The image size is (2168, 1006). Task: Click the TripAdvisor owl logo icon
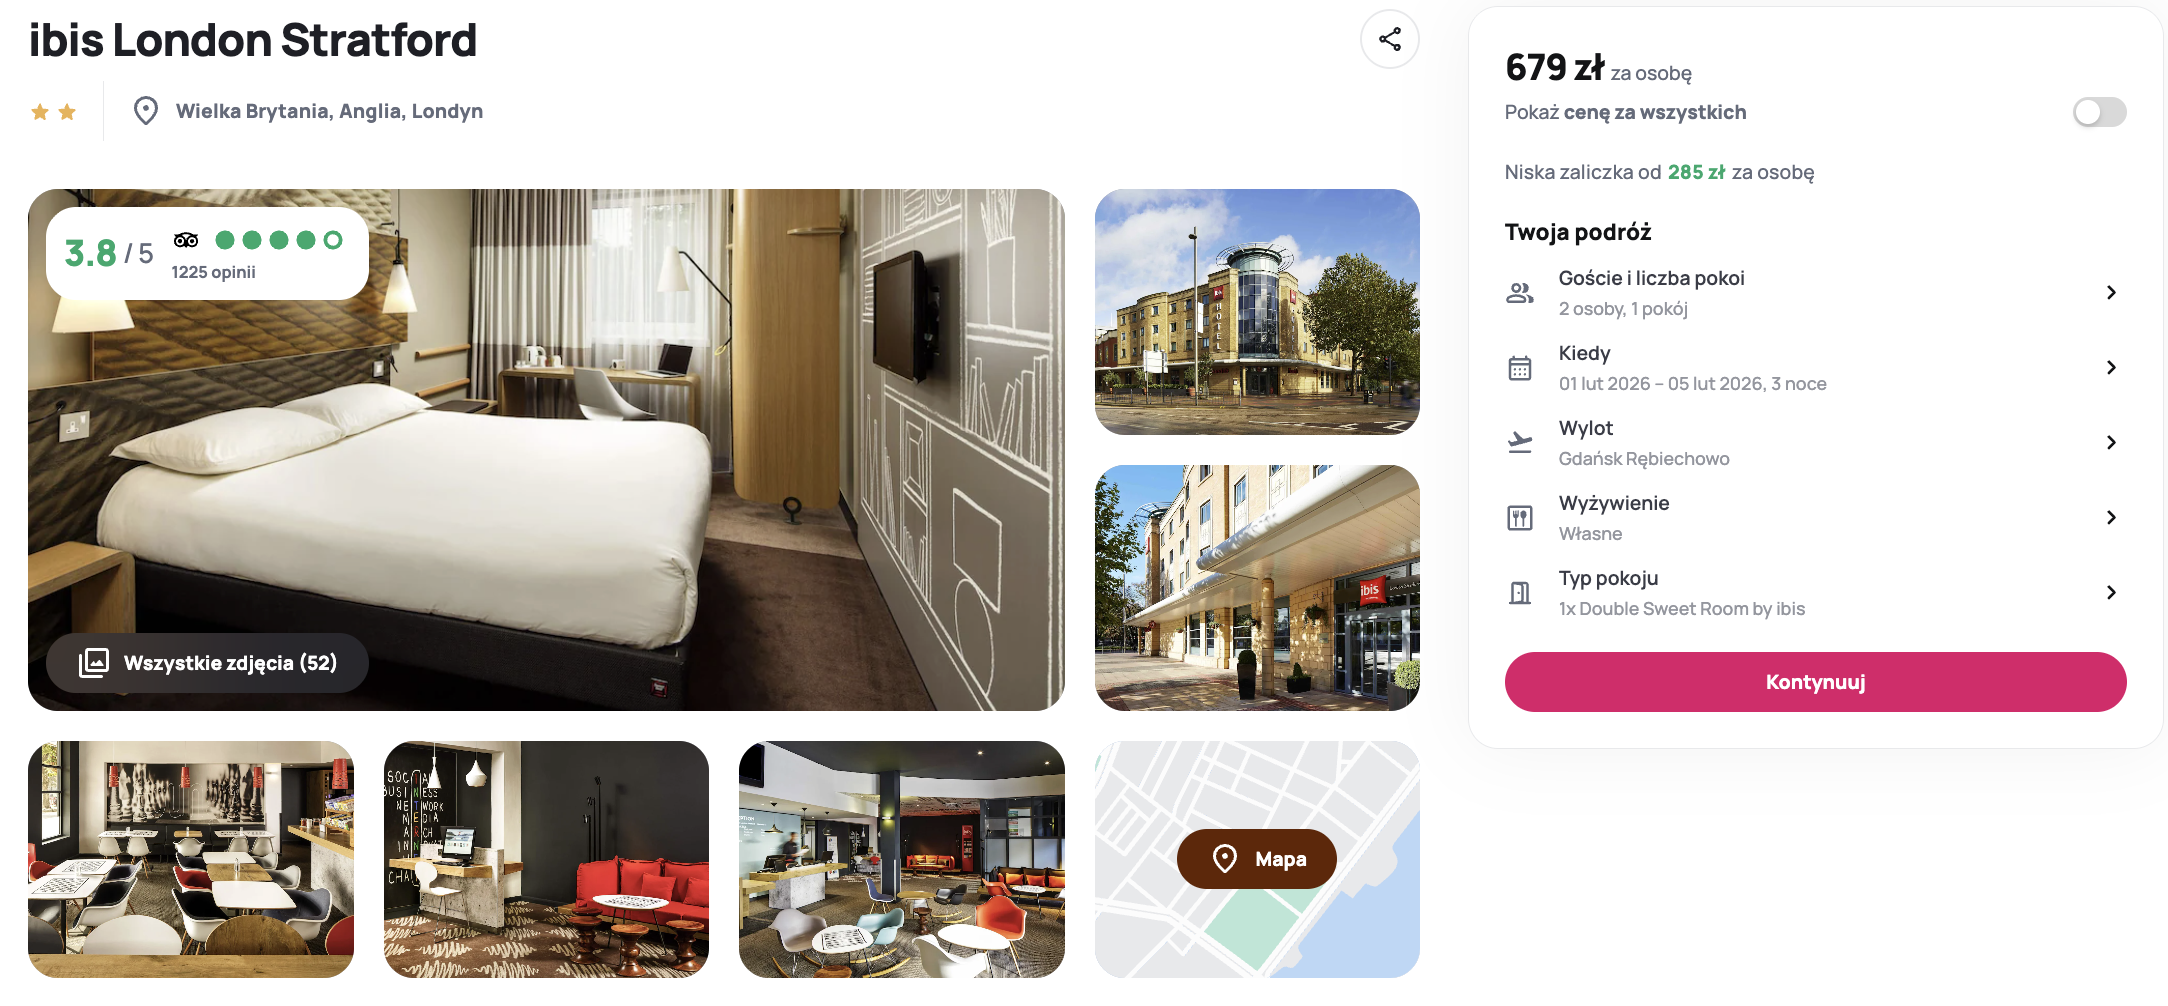(186, 240)
